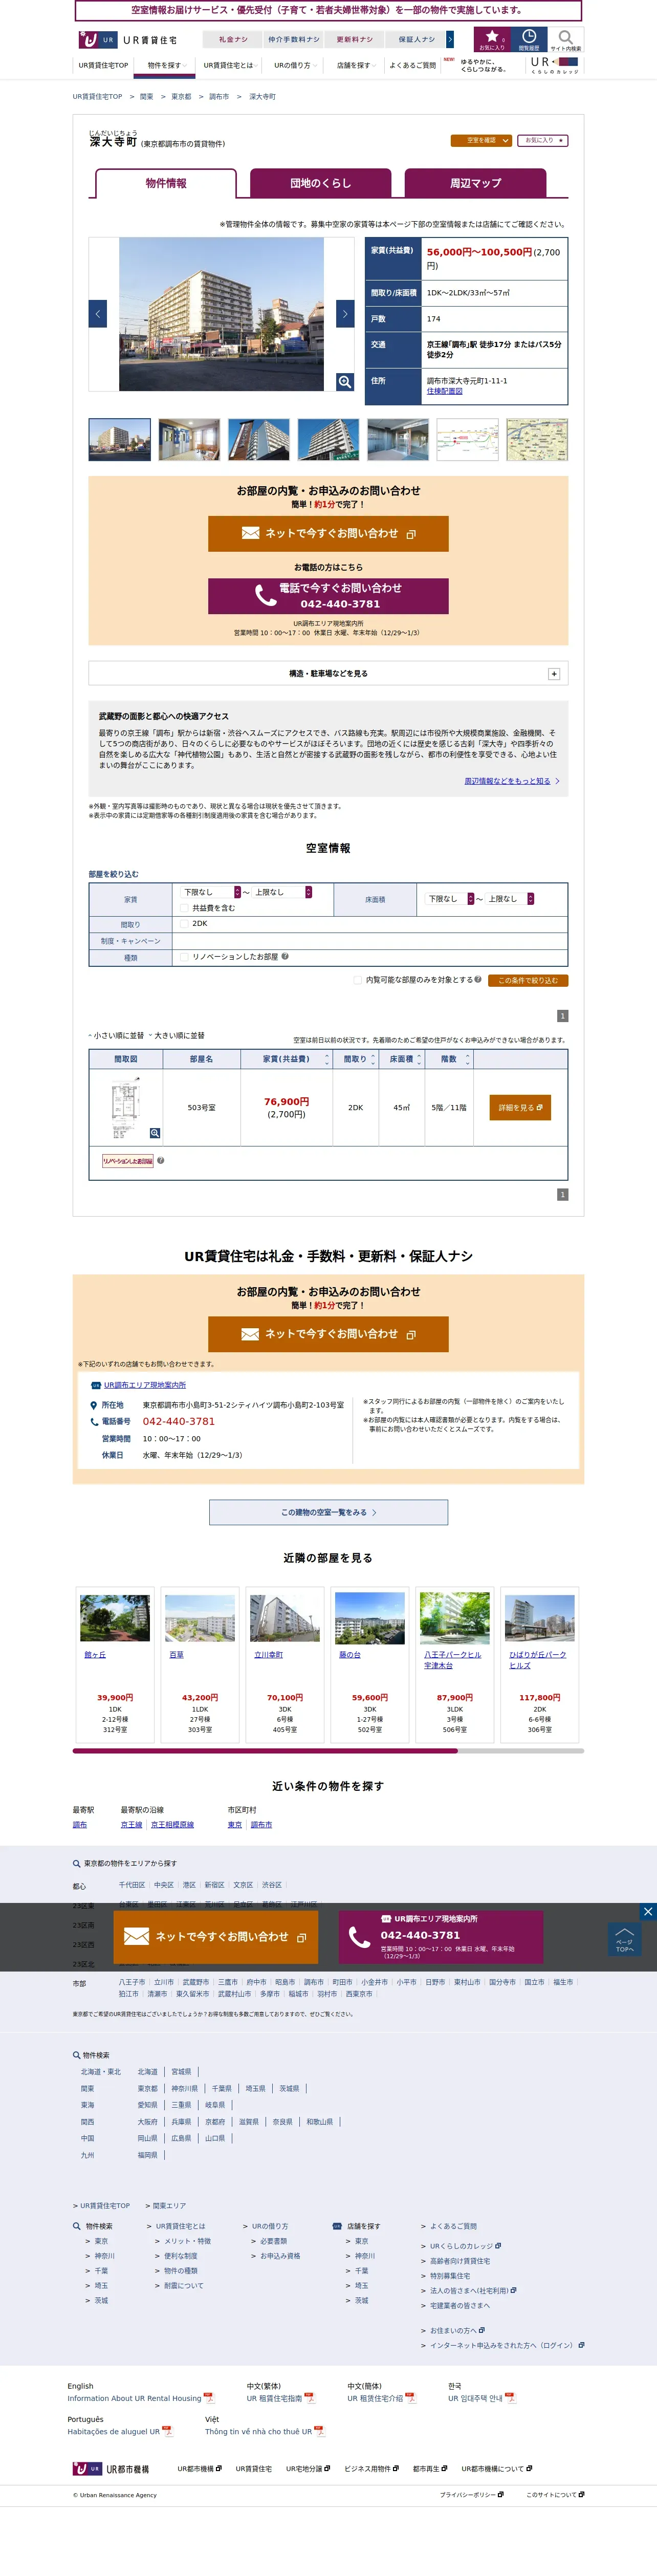
Task: Click help icon beside 内覧可能な部屋のみ
Action: click(x=478, y=979)
